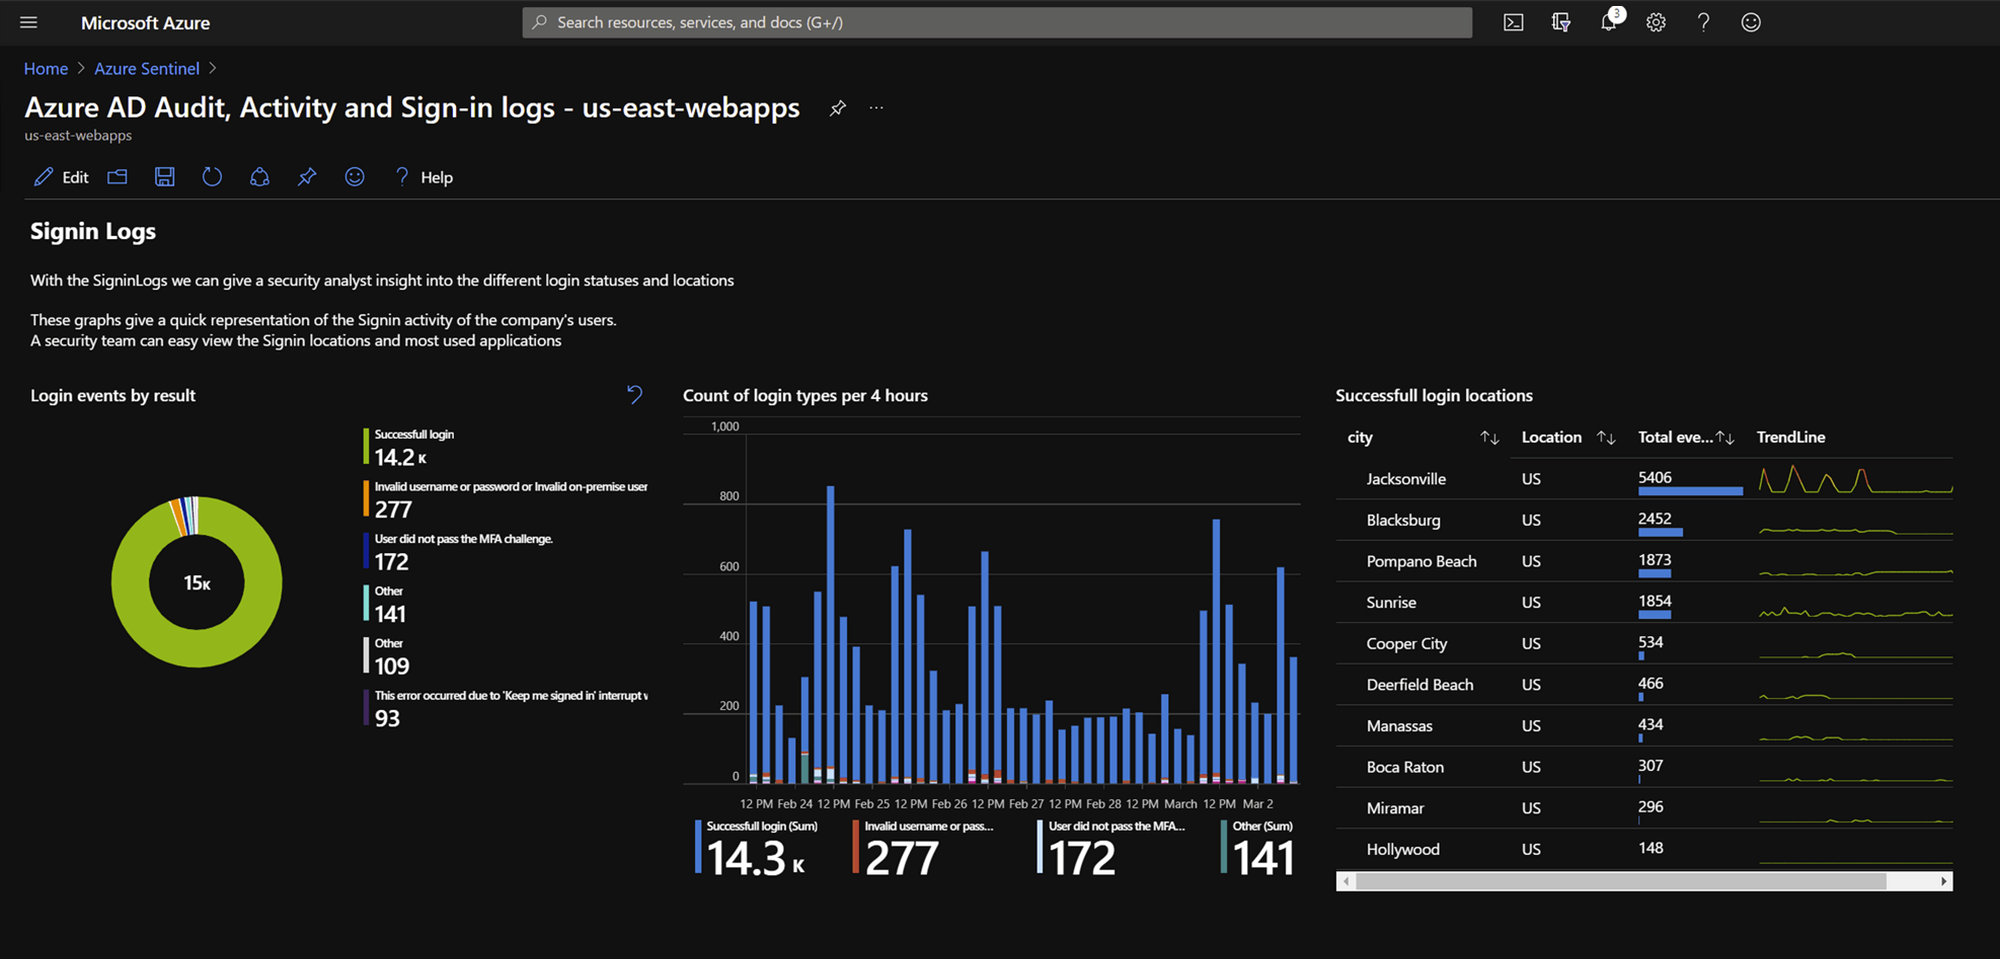Image resolution: width=2000 pixels, height=959 pixels.
Task: Click the Edit pencil button
Action: 61,177
